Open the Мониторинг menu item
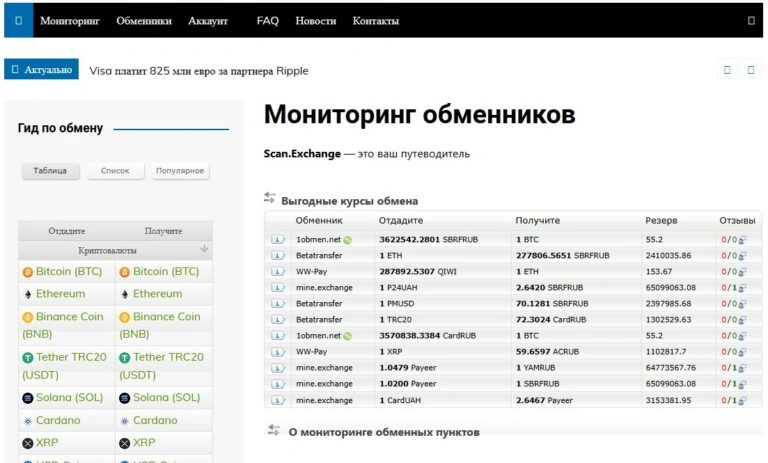The image size is (768, 463). (x=70, y=21)
